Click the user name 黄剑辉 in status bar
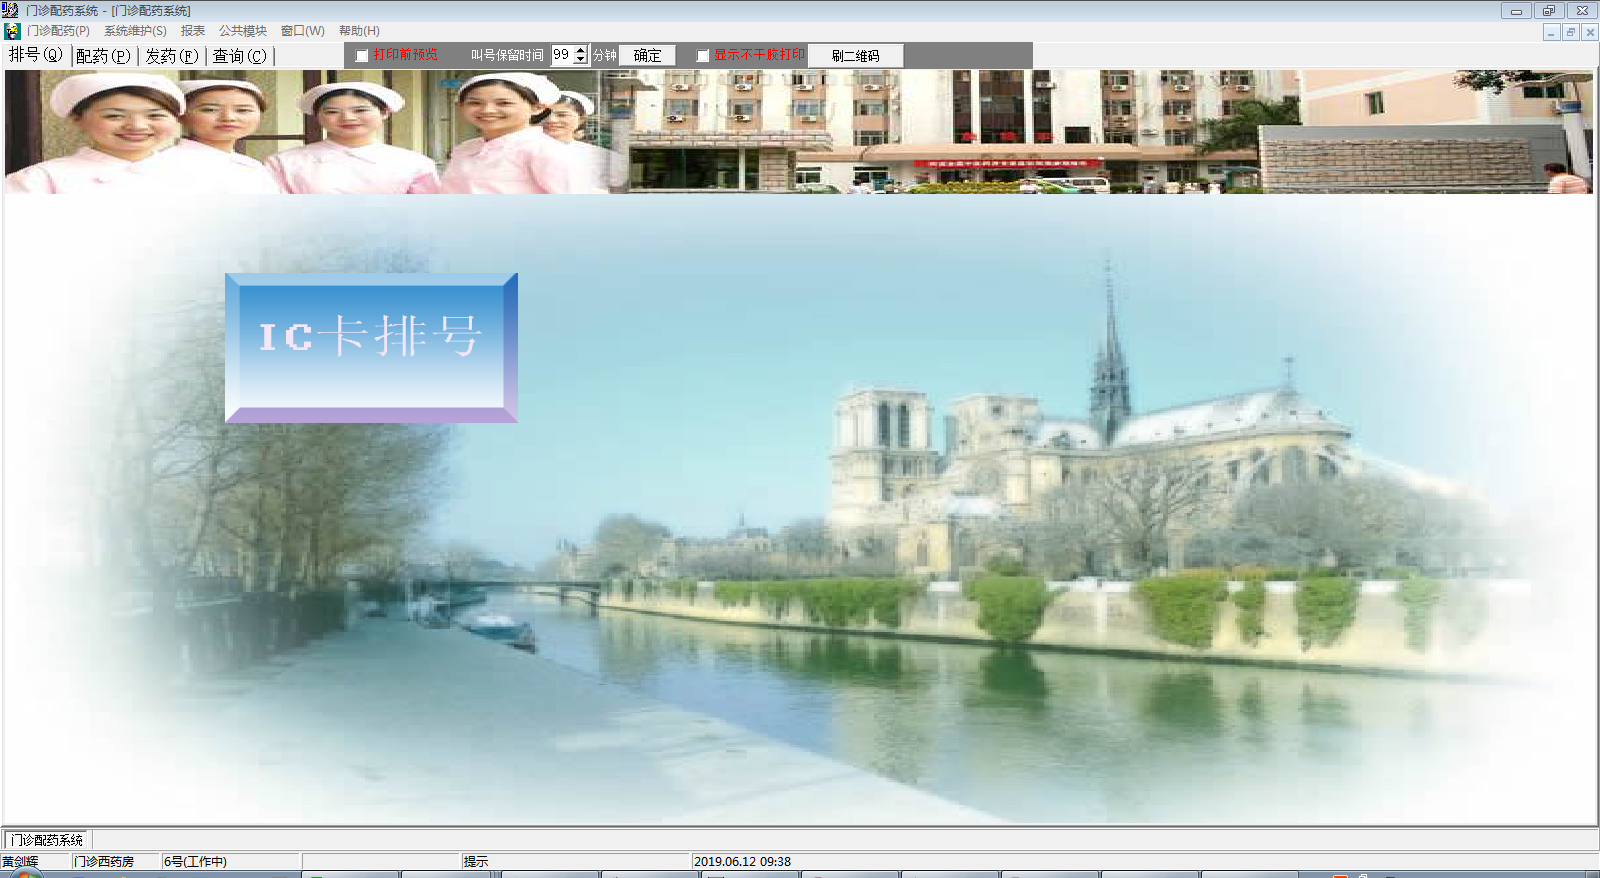 point(20,861)
